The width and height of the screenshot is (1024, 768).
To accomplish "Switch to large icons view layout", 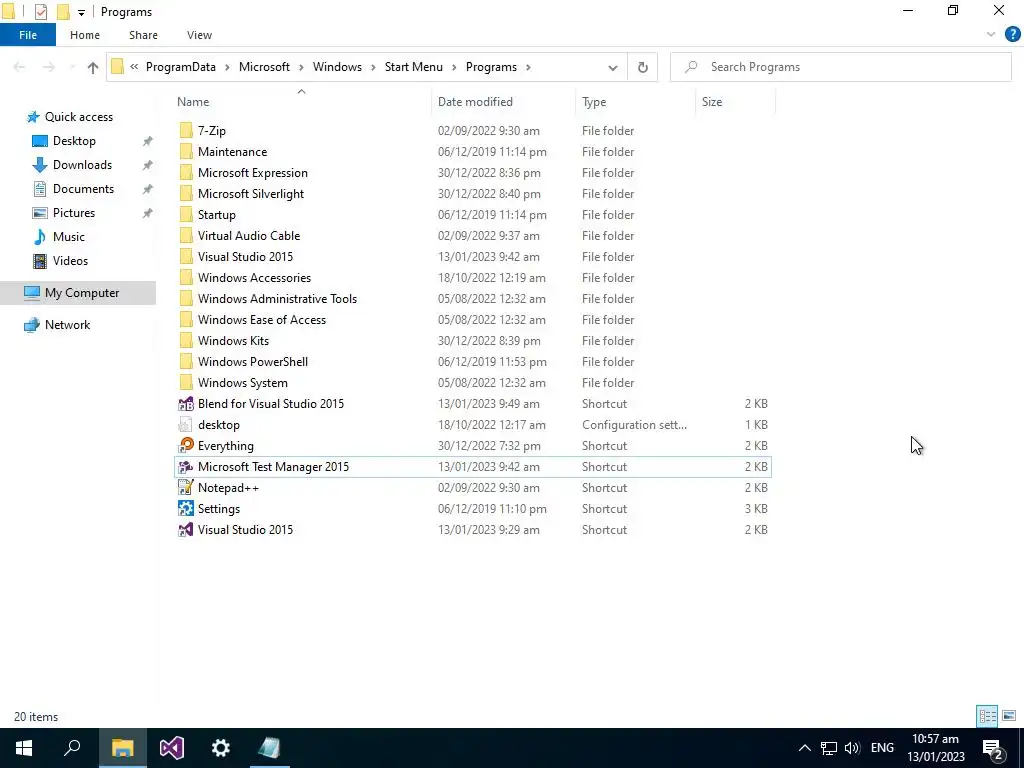I will tap(1009, 716).
